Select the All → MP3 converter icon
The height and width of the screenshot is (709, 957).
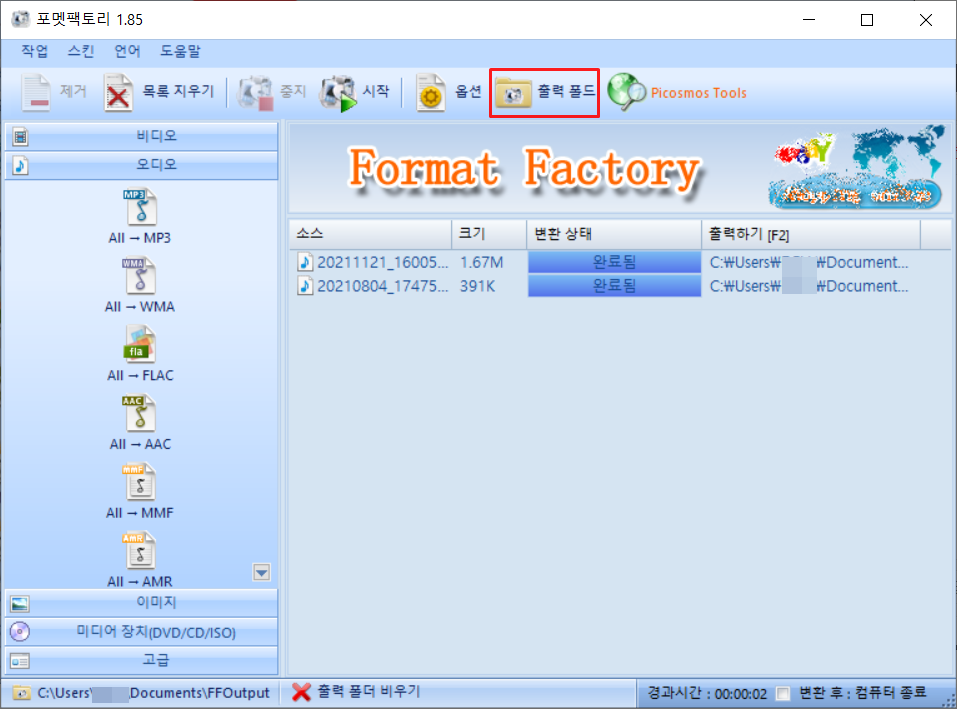(x=141, y=206)
